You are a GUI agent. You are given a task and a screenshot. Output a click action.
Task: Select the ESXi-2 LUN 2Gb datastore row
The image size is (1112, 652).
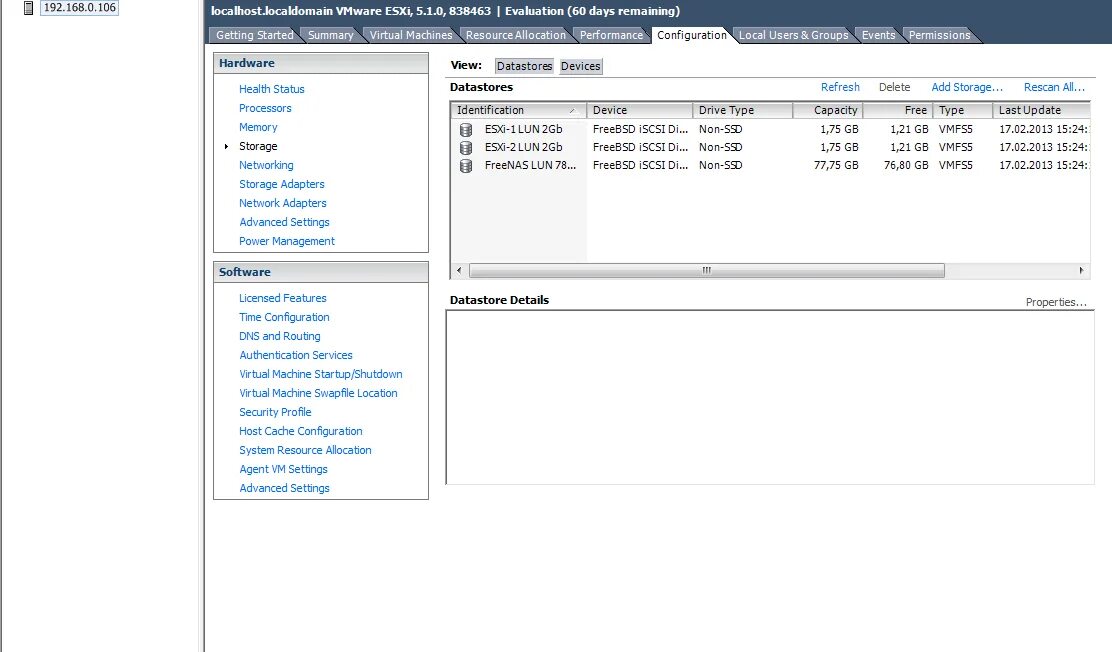tap(770, 147)
